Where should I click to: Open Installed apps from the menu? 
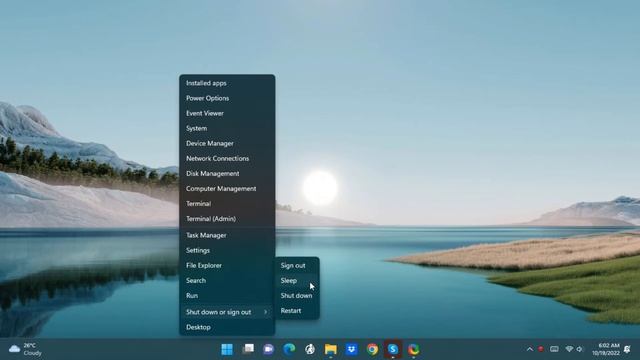[x=227, y=83]
